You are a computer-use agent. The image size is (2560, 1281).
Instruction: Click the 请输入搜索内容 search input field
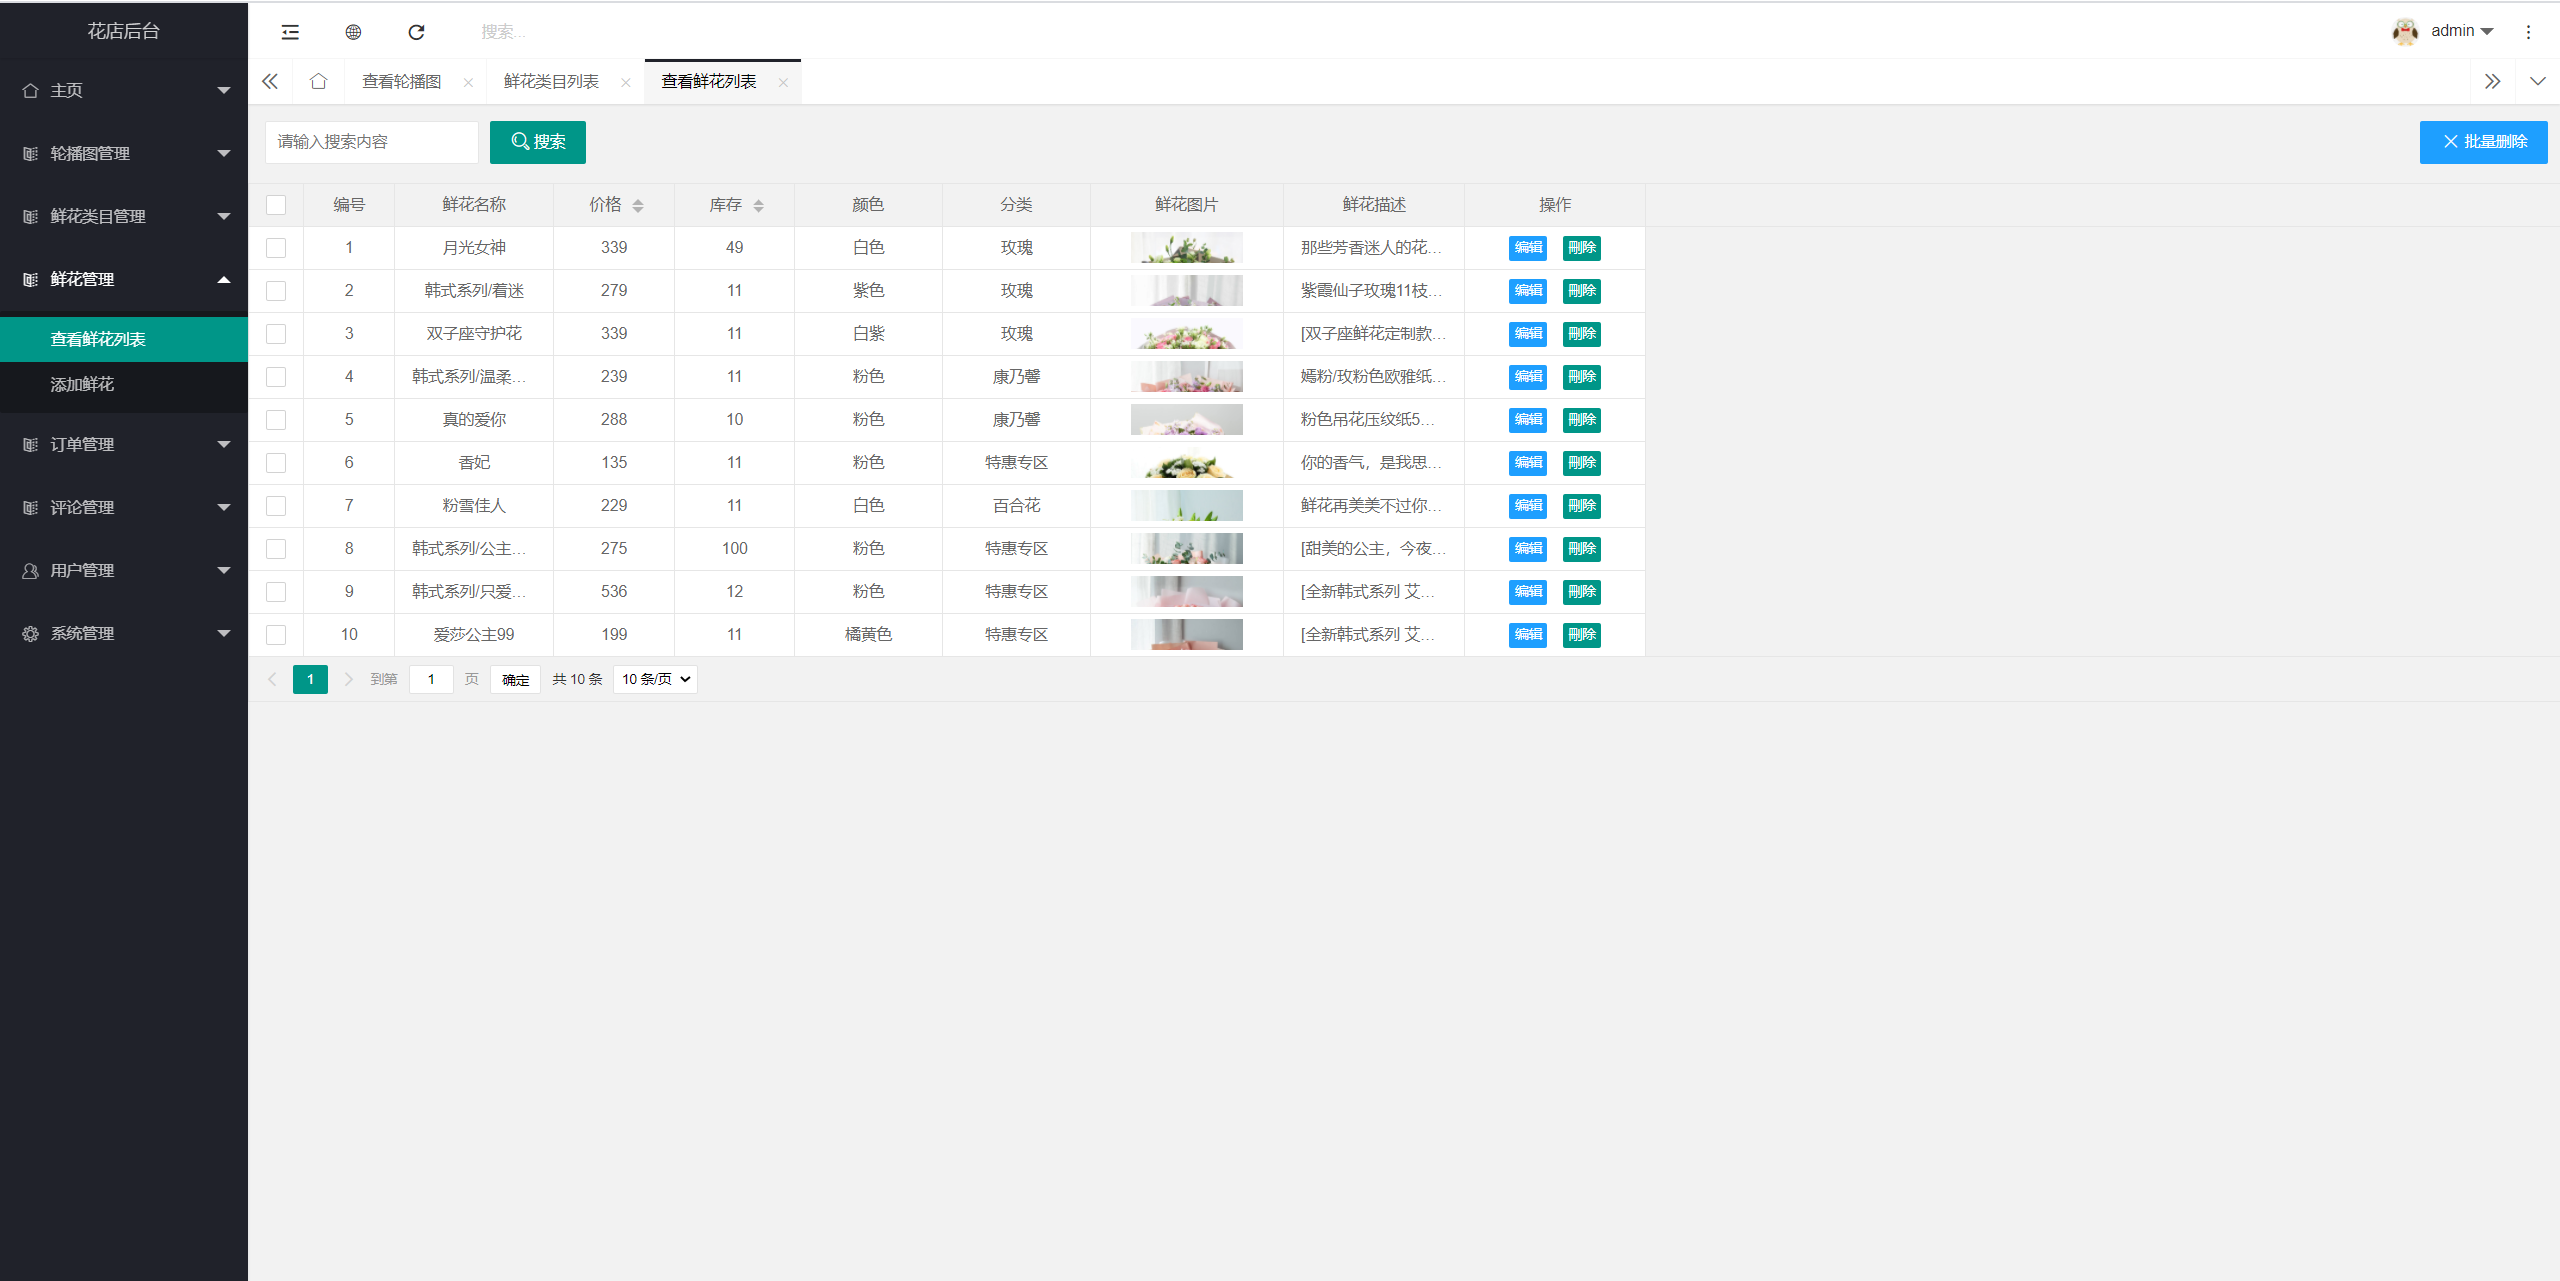371,142
